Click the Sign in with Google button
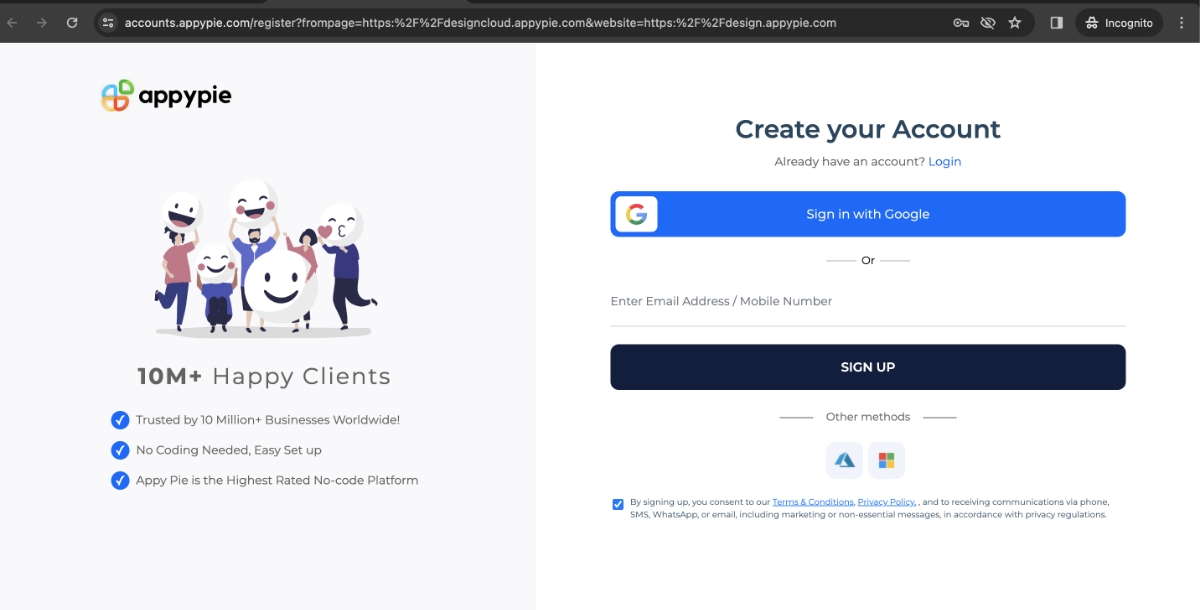Viewport: 1200px width, 610px height. [868, 214]
